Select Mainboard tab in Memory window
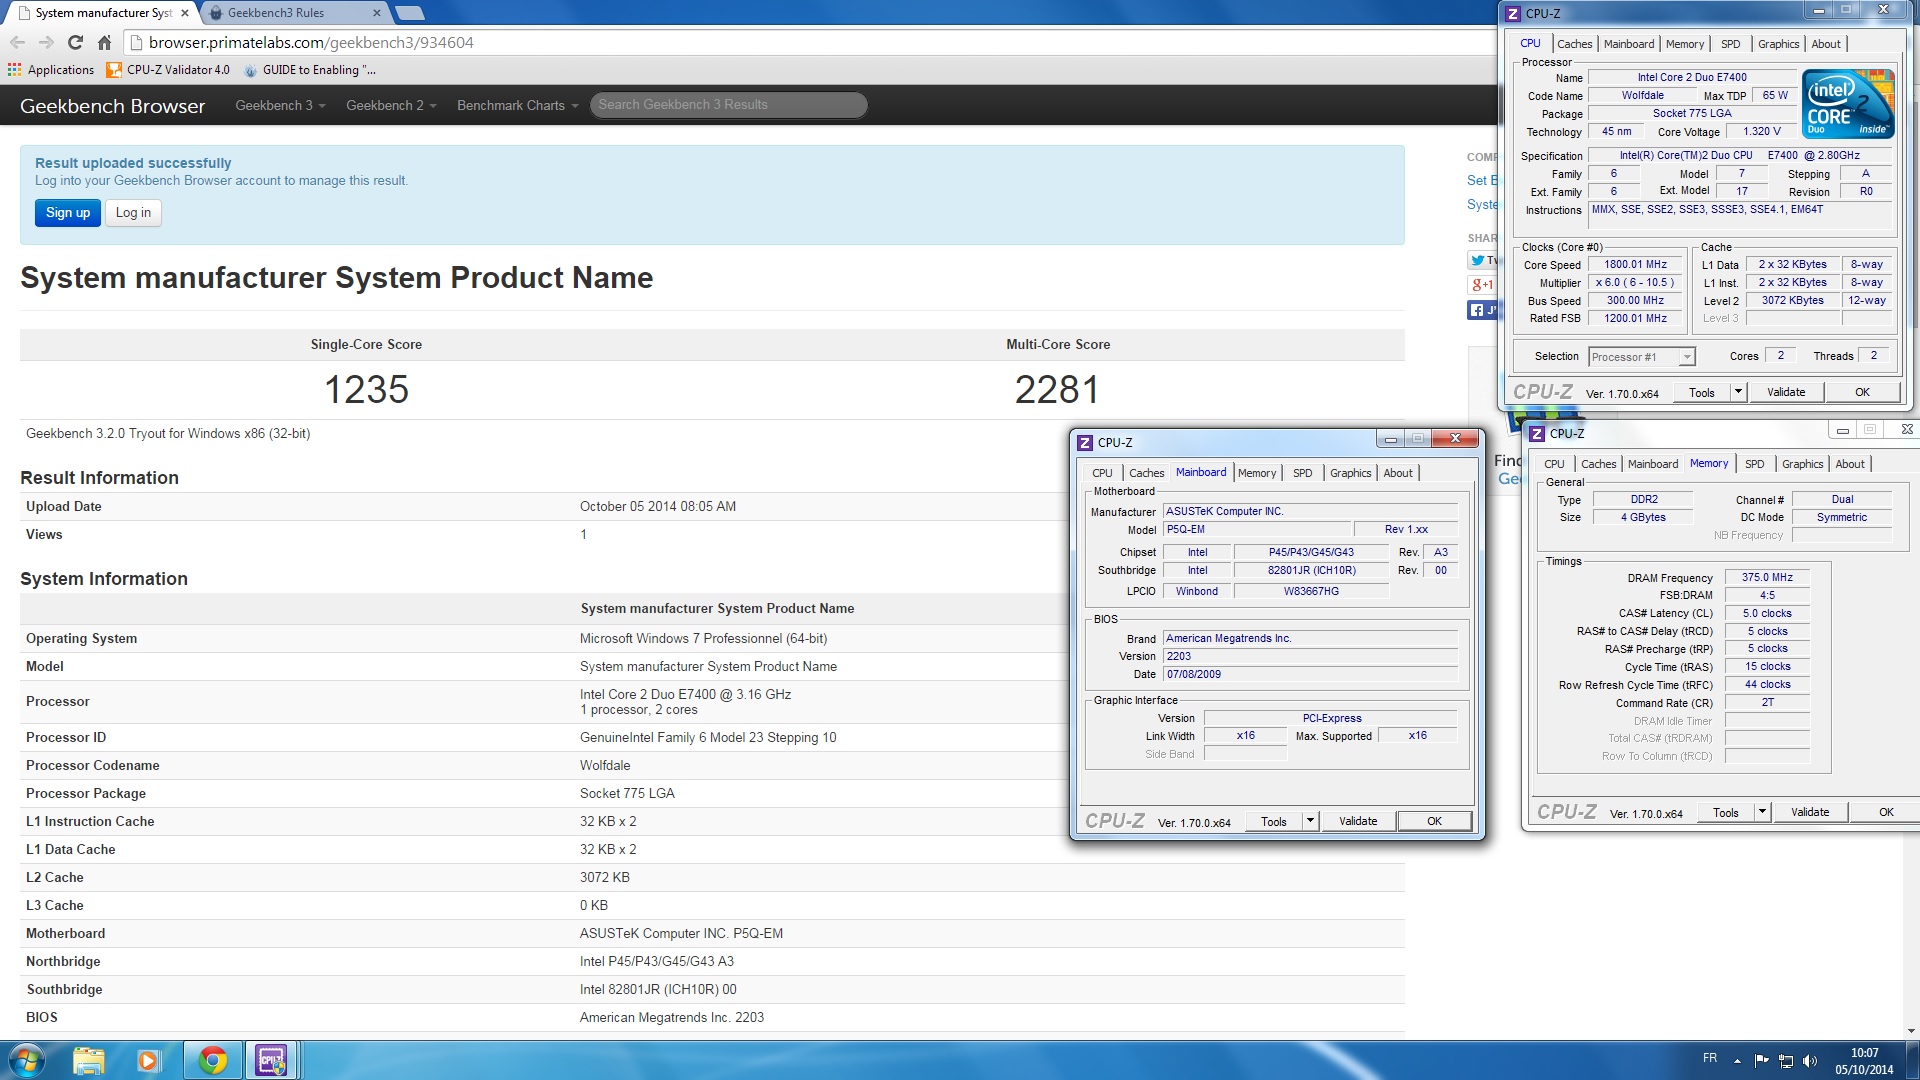The width and height of the screenshot is (1920, 1080). [1652, 464]
